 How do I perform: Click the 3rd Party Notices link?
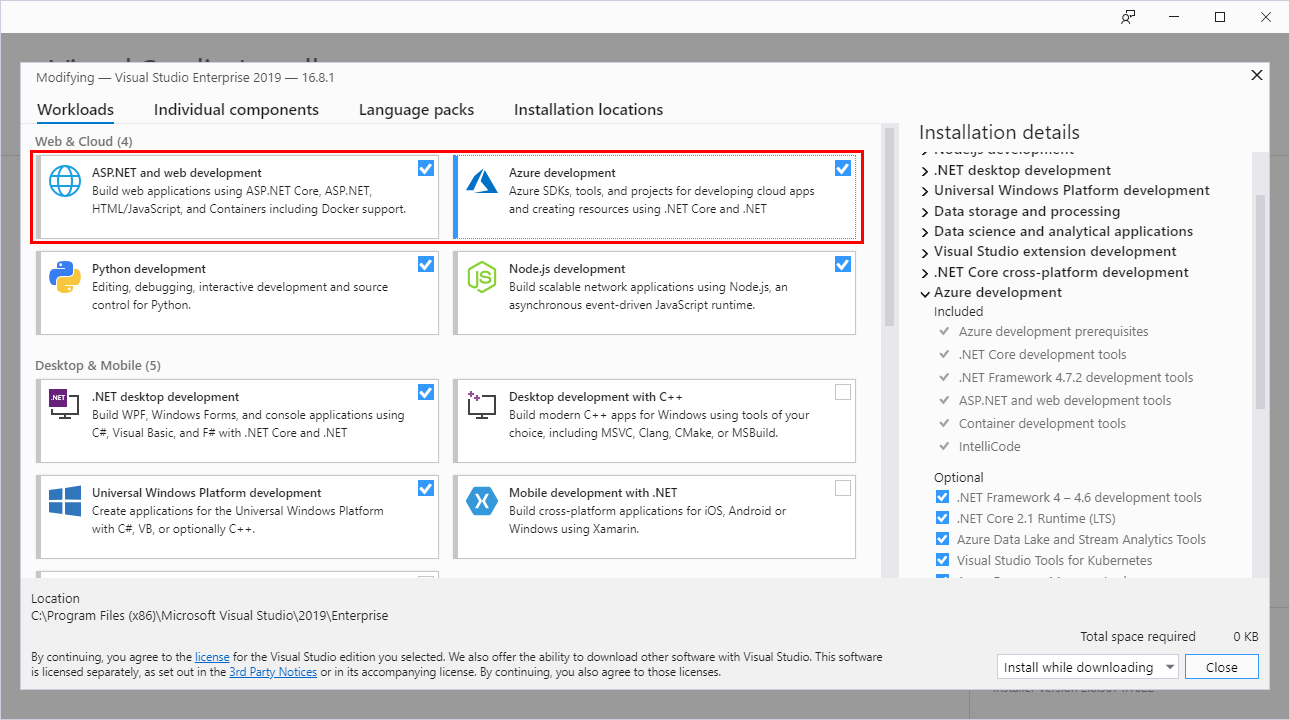pyautogui.click(x=273, y=671)
